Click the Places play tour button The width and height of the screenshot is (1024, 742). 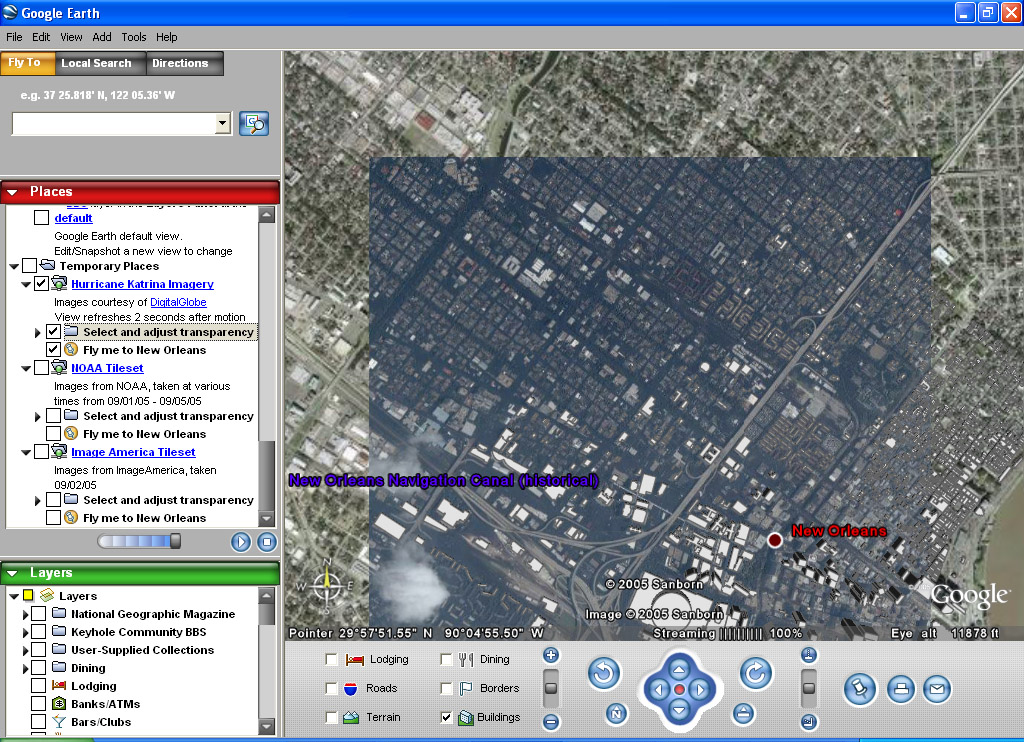(241, 541)
